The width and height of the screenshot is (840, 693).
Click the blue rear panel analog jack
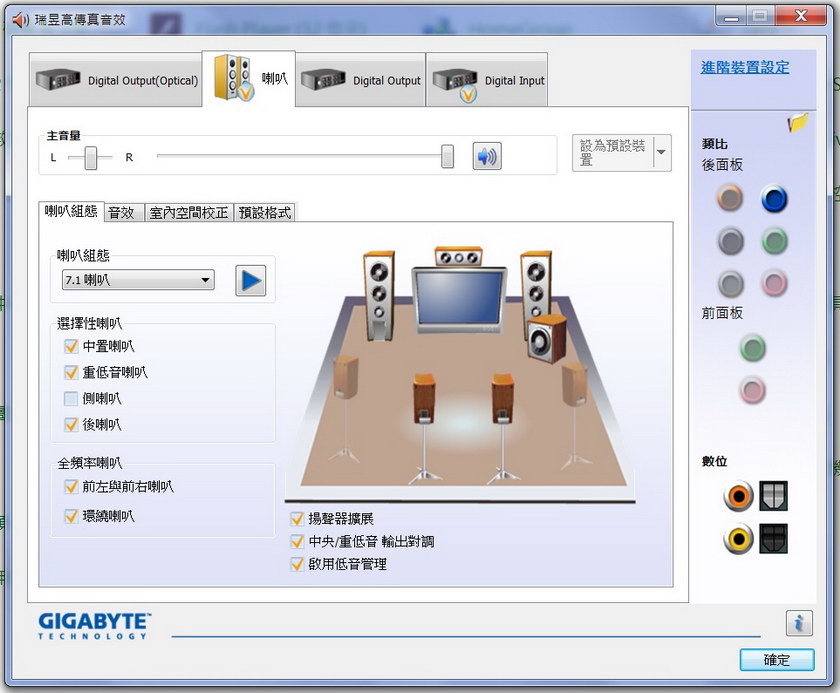tap(774, 198)
